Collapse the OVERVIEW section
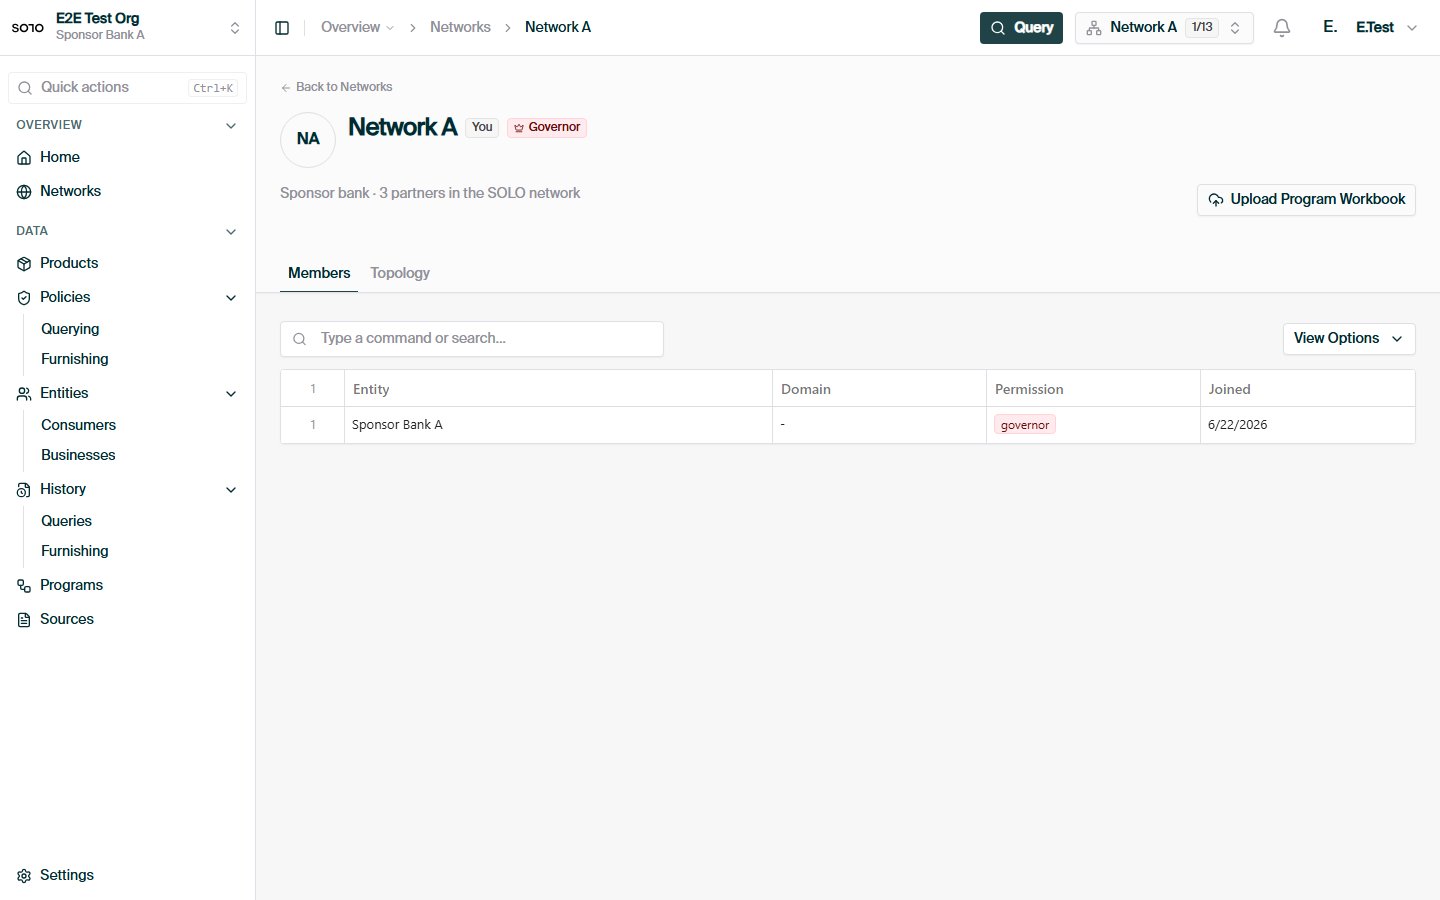Viewport: 1440px width, 900px height. coord(231,126)
